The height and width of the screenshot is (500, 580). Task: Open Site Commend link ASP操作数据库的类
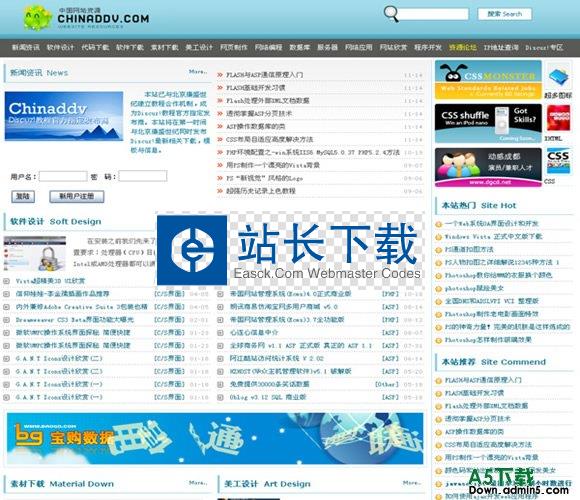[474, 432]
